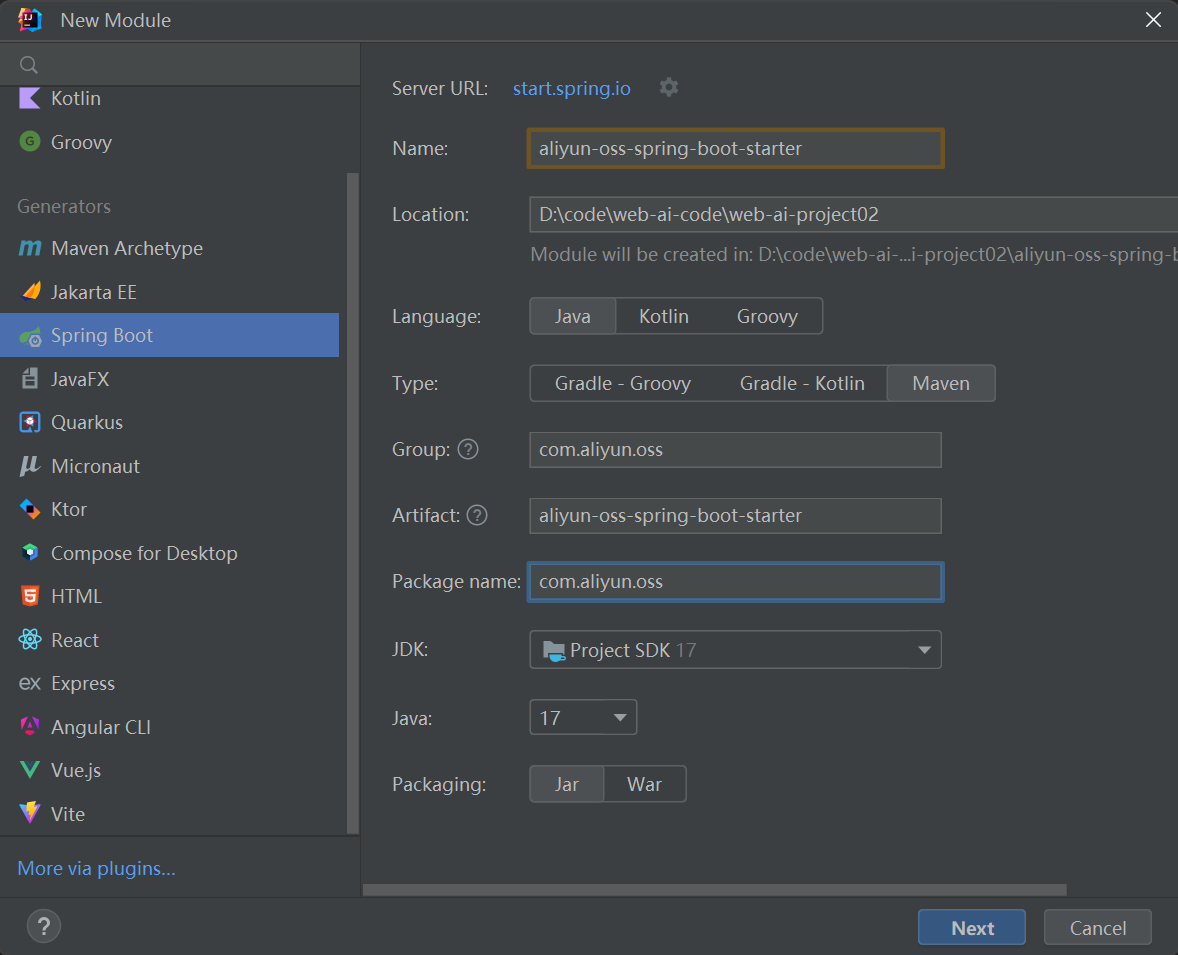Select Java as the language

[572, 316]
